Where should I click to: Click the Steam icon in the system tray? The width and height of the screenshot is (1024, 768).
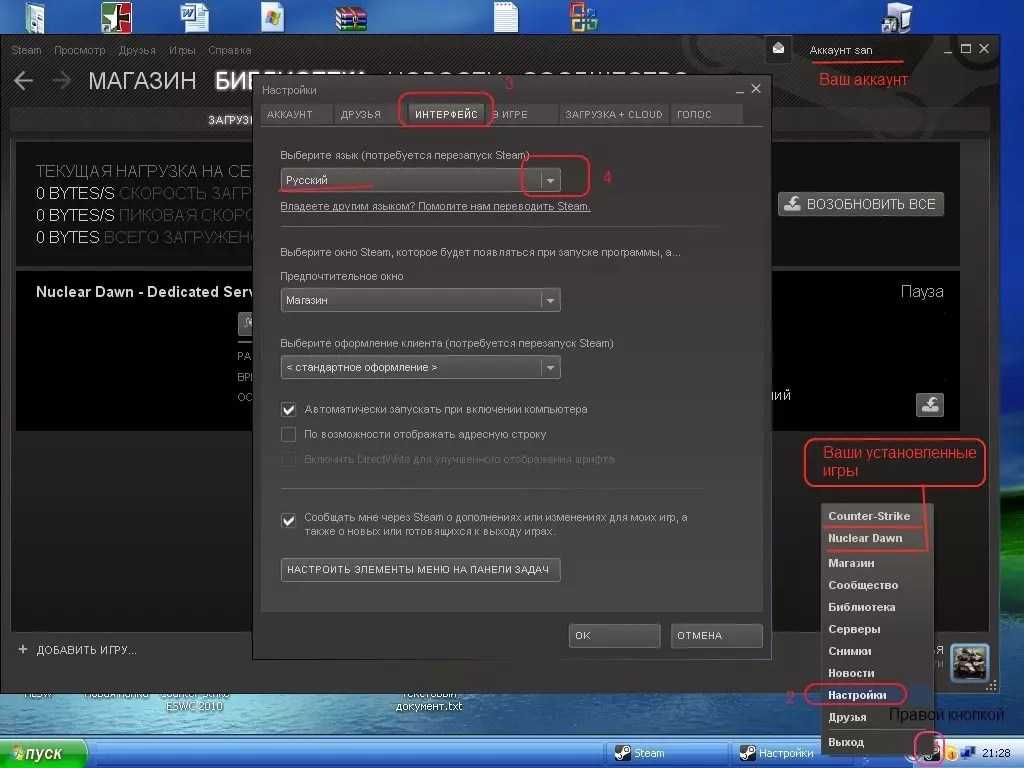pos(930,752)
